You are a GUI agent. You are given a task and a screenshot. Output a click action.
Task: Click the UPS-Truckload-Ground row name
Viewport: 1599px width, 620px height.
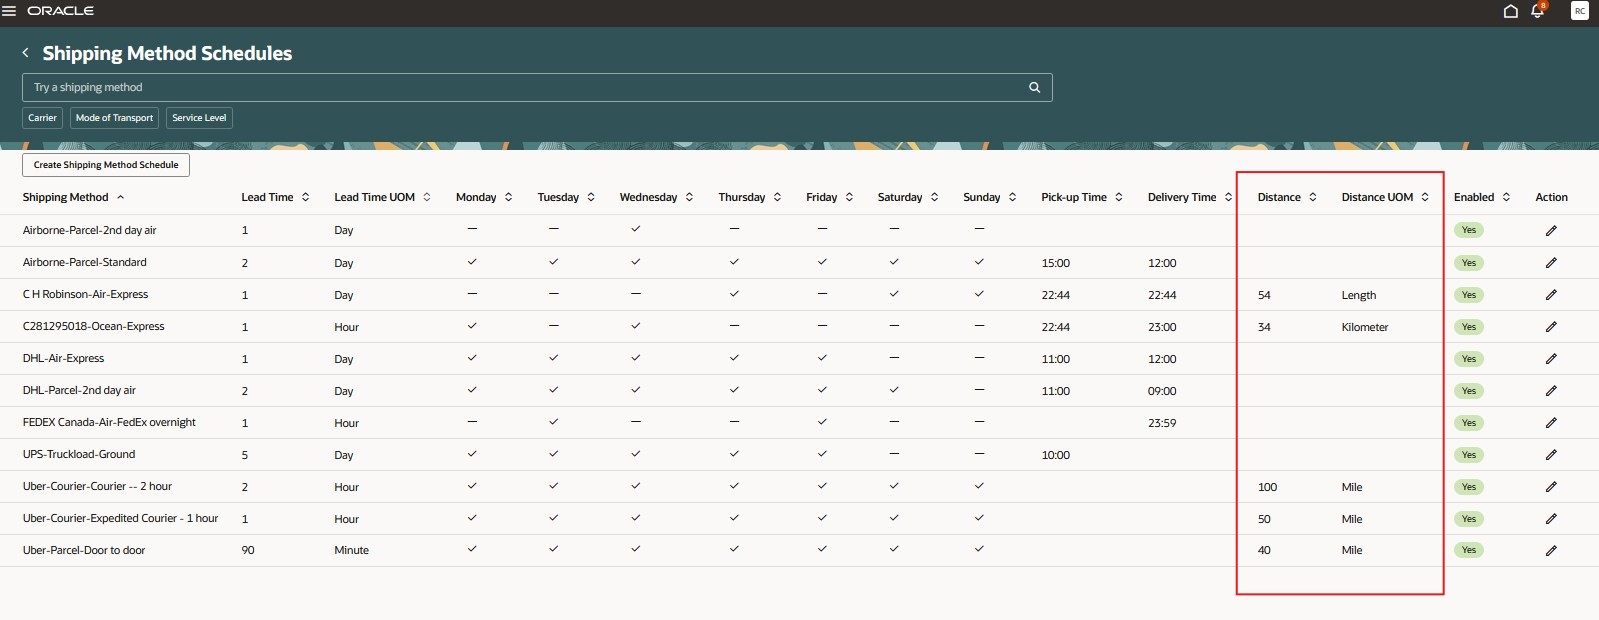coord(79,454)
